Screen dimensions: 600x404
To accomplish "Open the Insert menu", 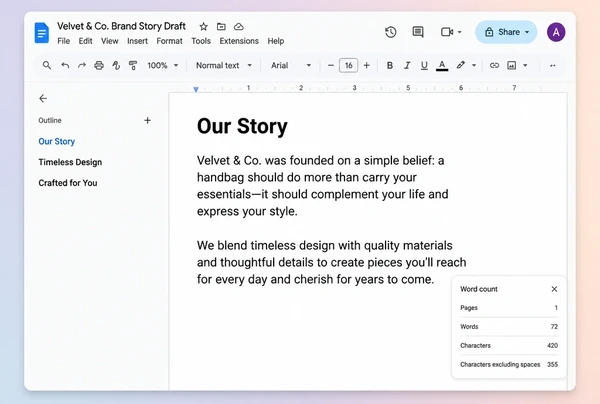I will click(137, 41).
